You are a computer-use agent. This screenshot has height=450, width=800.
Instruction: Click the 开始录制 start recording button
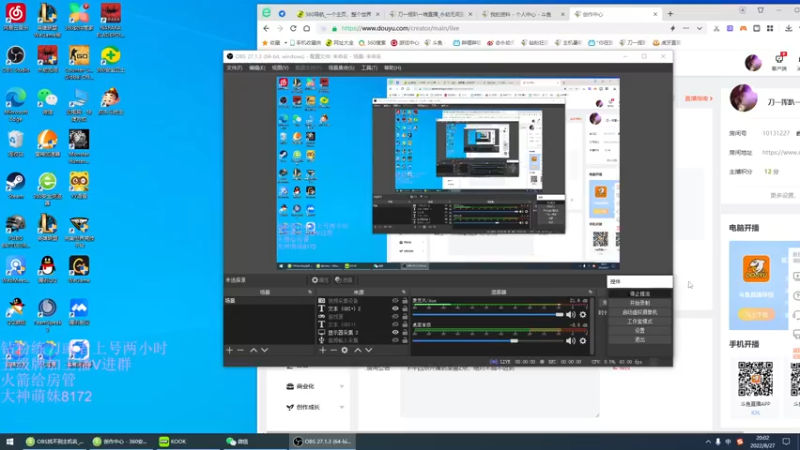tap(640, 303)
